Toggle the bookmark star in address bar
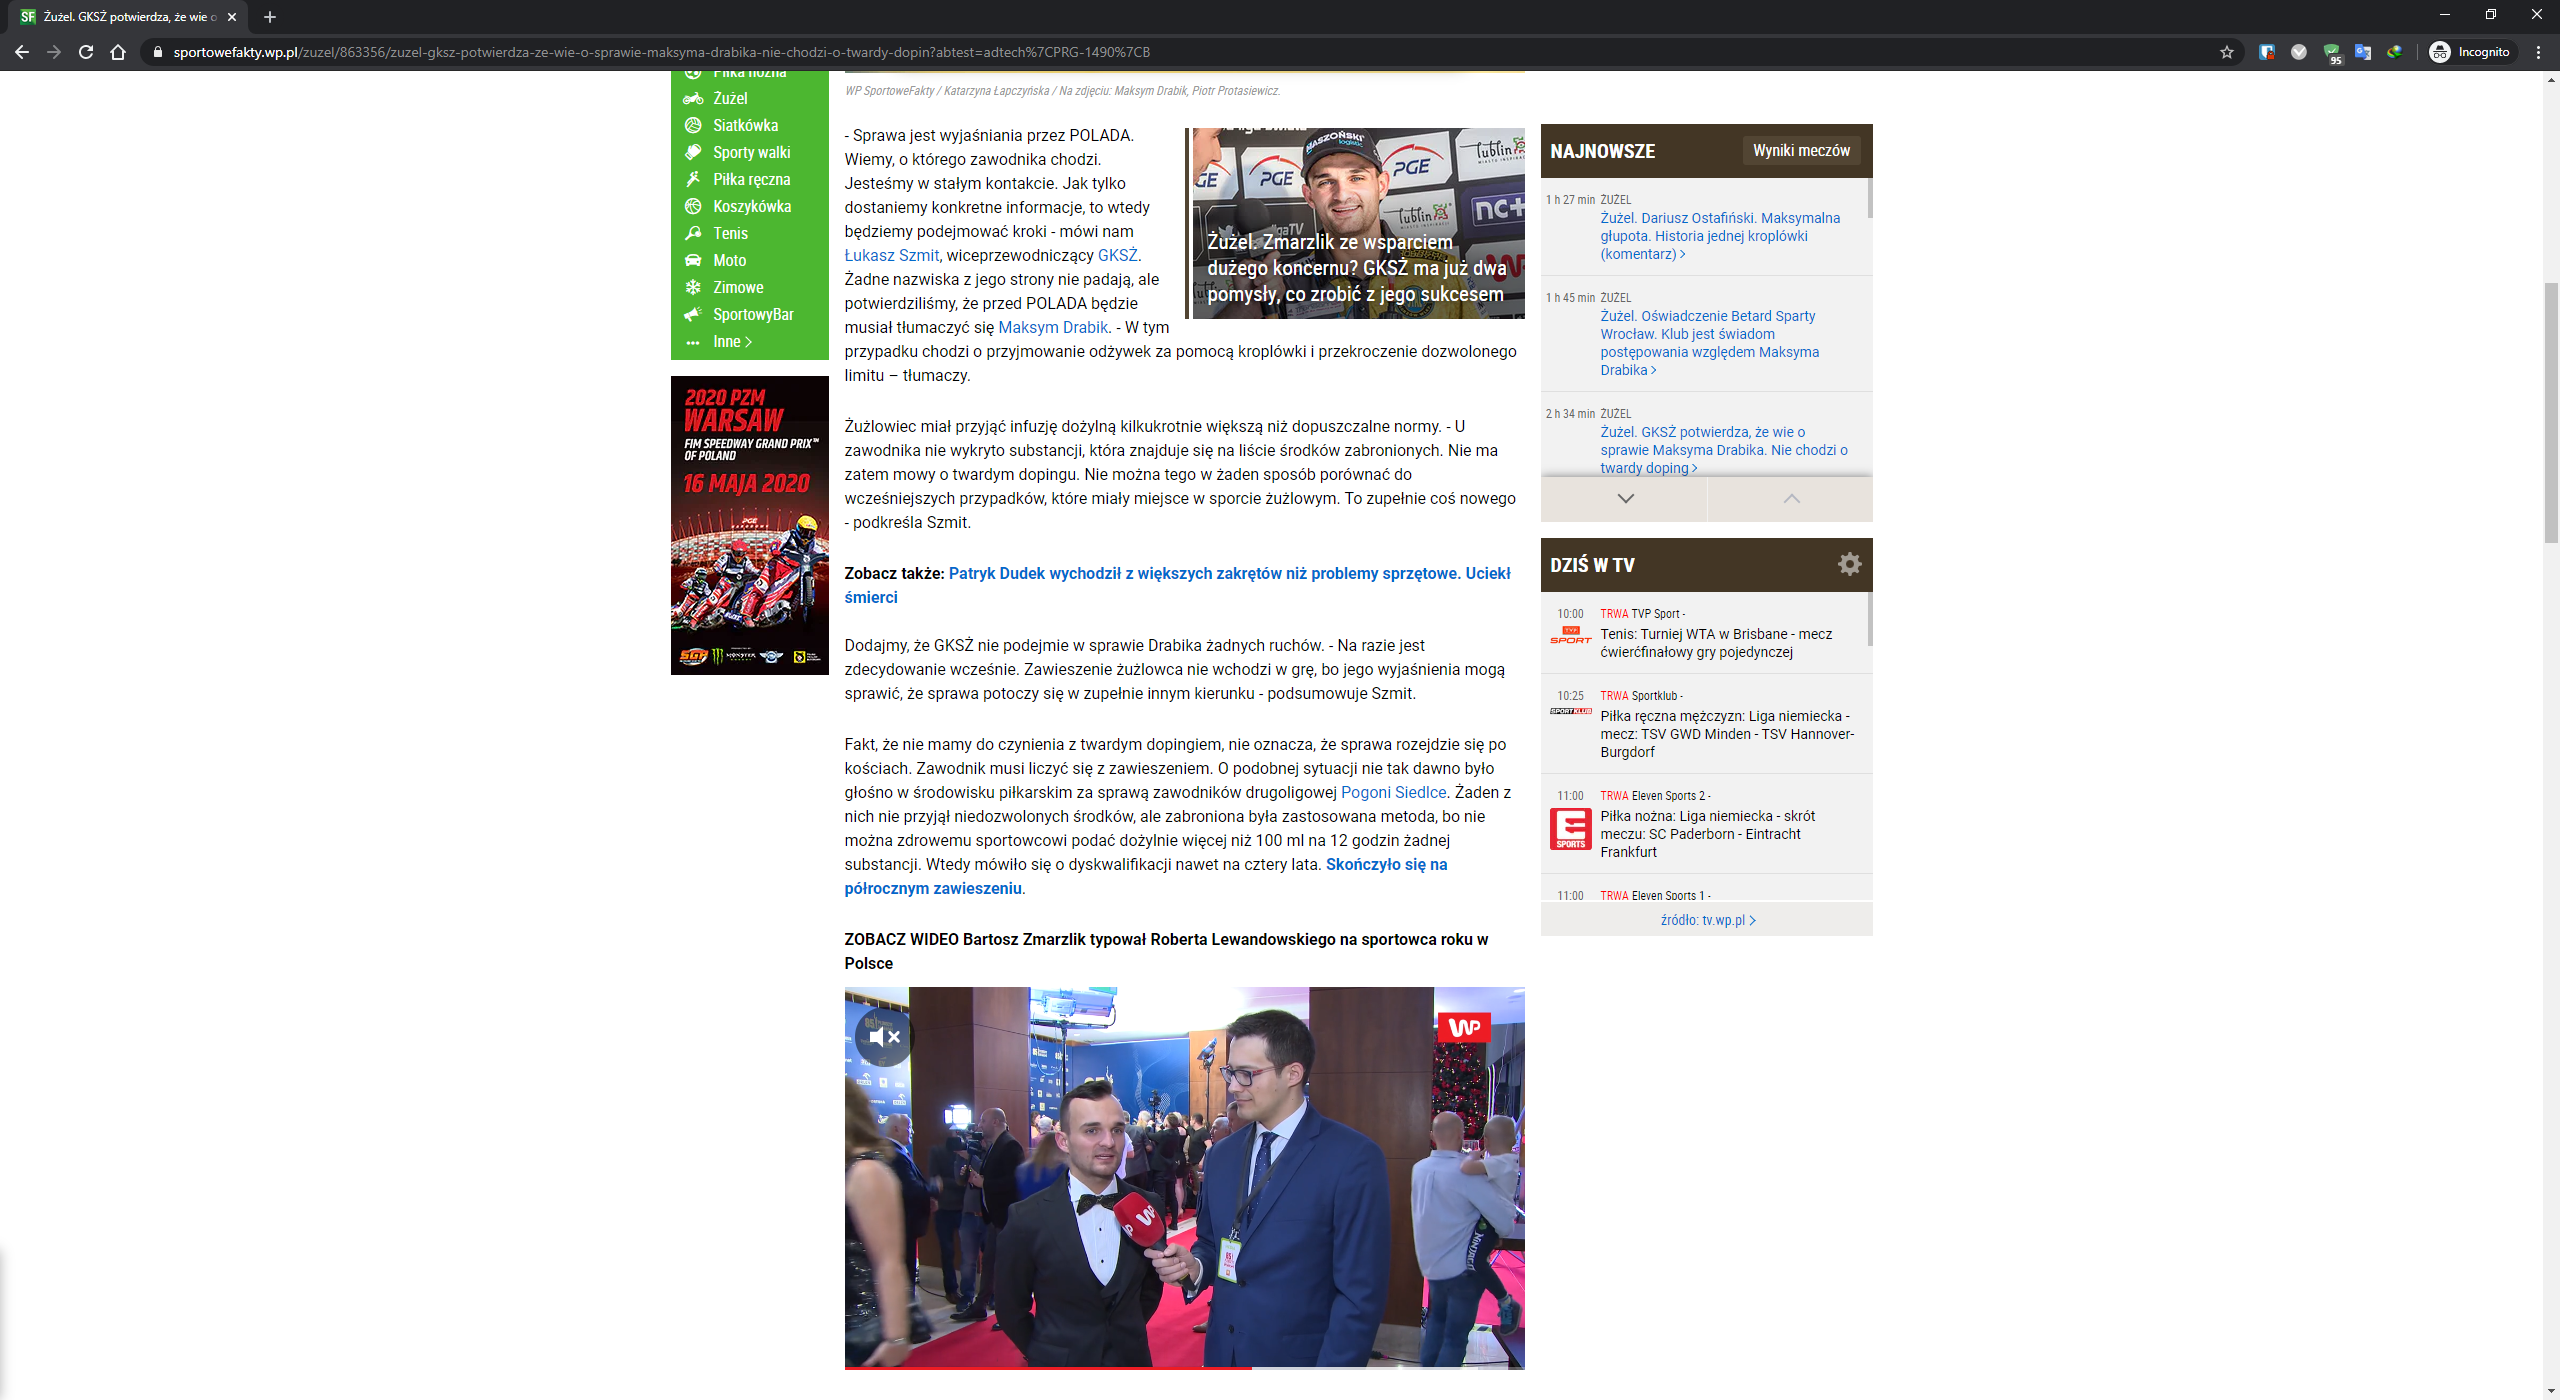The width and height of the screenshot is (2560, 1400). tap(2228, 52)
